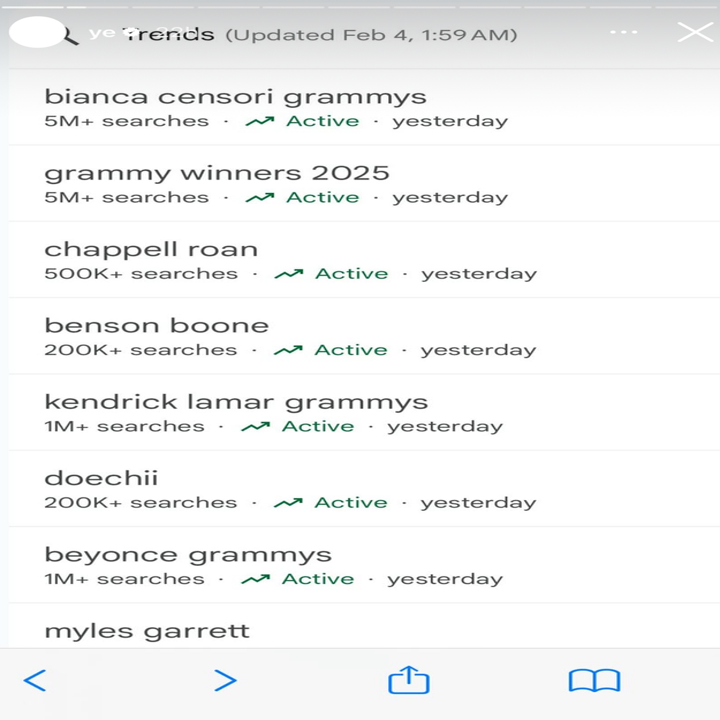The height and width of the screenshot is (720, 720).
Task: Open the 'bianca censori grammys' trend
Action: (x=235, y=97)
